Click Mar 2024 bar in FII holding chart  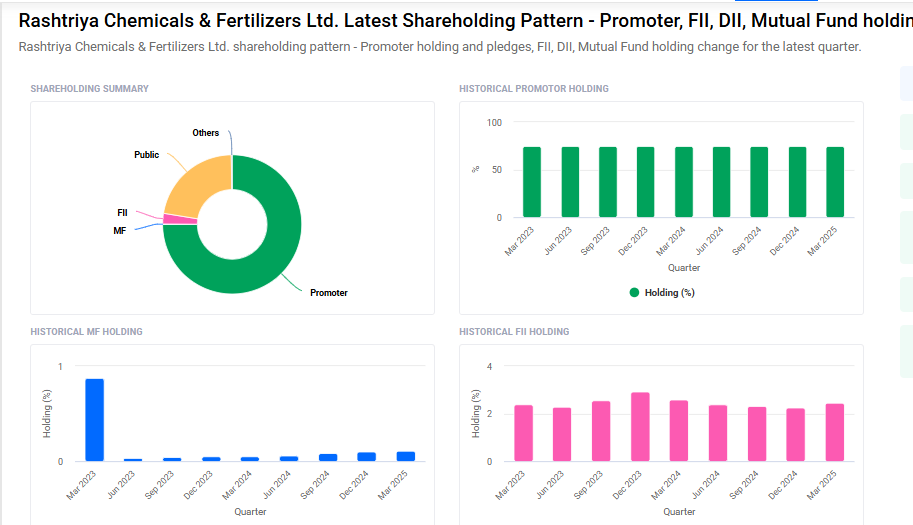click(x=679, y=431)
